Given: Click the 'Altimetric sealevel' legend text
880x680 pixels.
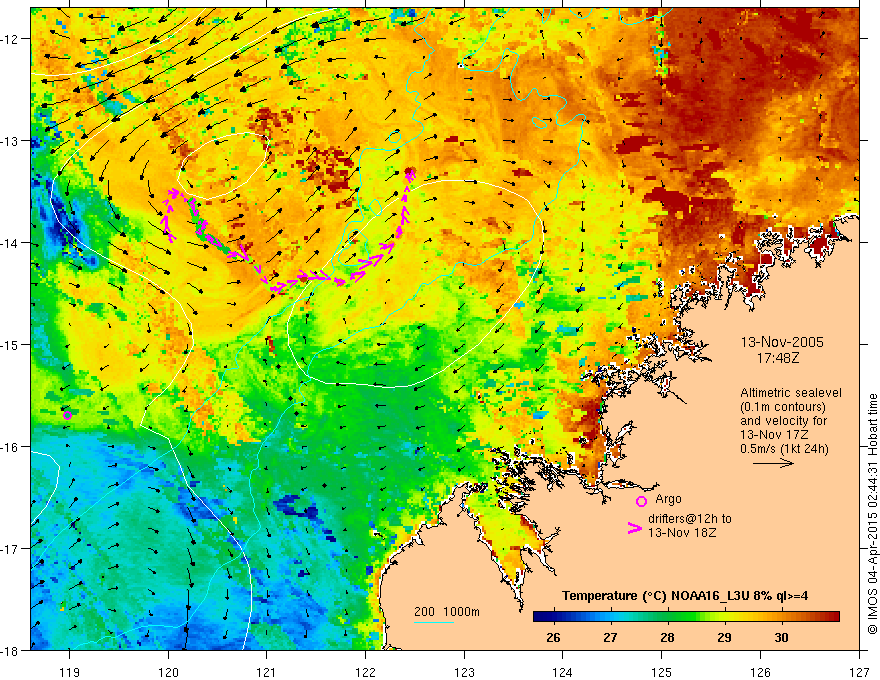Looking at the screenshot, I should click(x=791, y=393).
